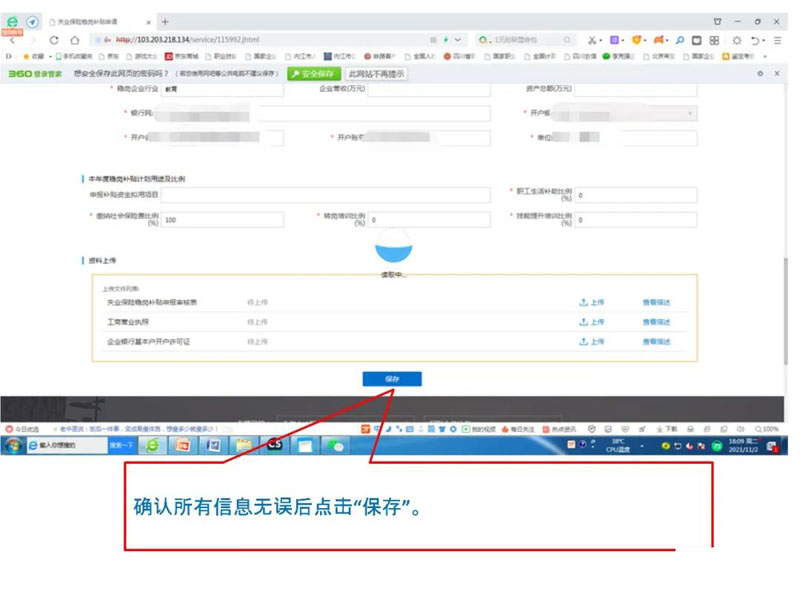
Task: Click the browser home icon
Action: point(74,40)
